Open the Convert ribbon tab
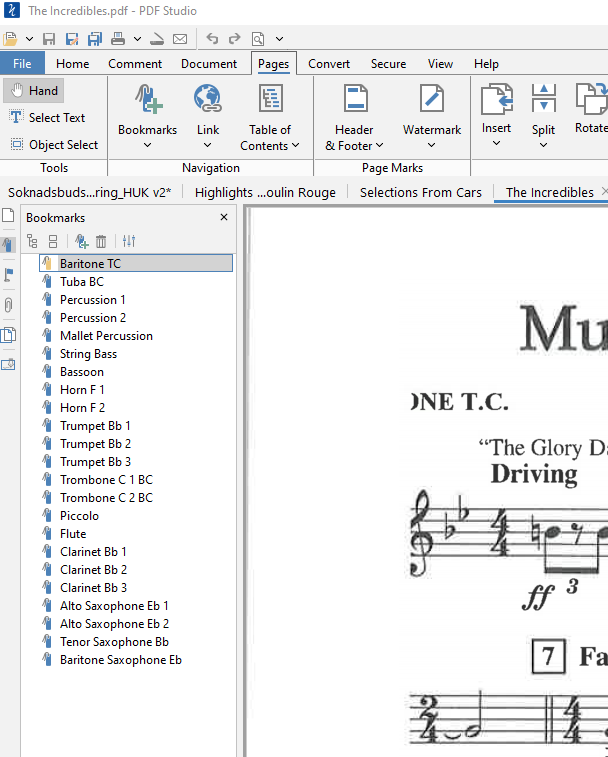The width and height of the screenshot is (608, 757). pyautogui.click(x=329, y=64)
